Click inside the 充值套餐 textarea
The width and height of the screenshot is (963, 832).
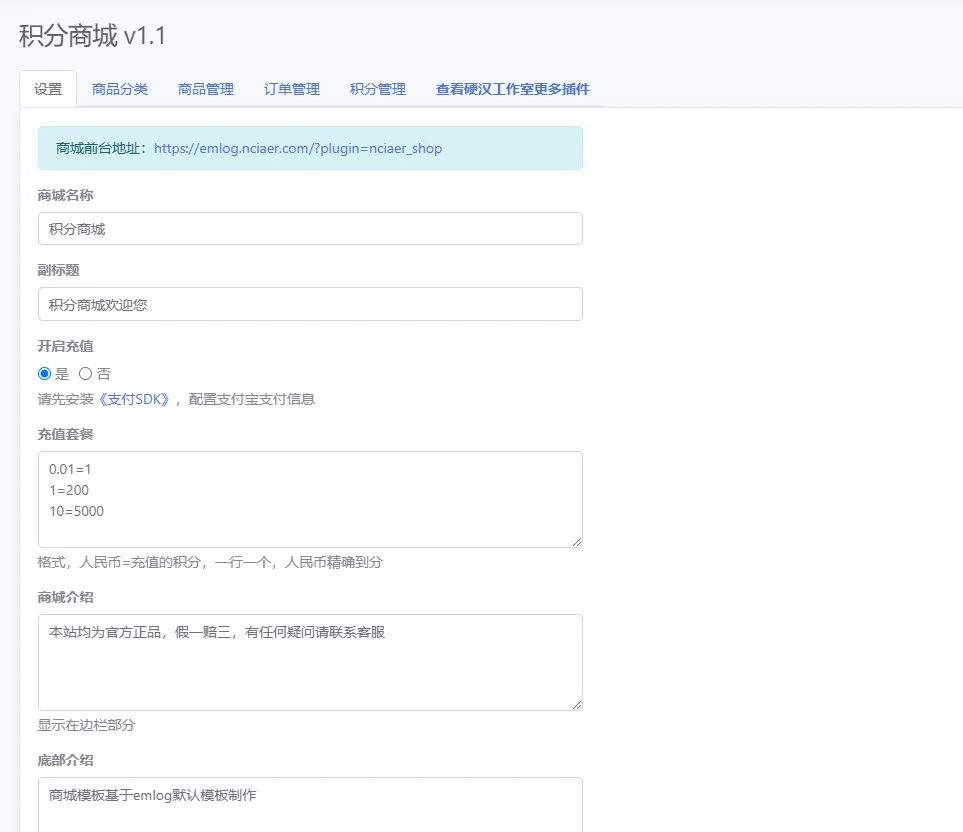310,499
